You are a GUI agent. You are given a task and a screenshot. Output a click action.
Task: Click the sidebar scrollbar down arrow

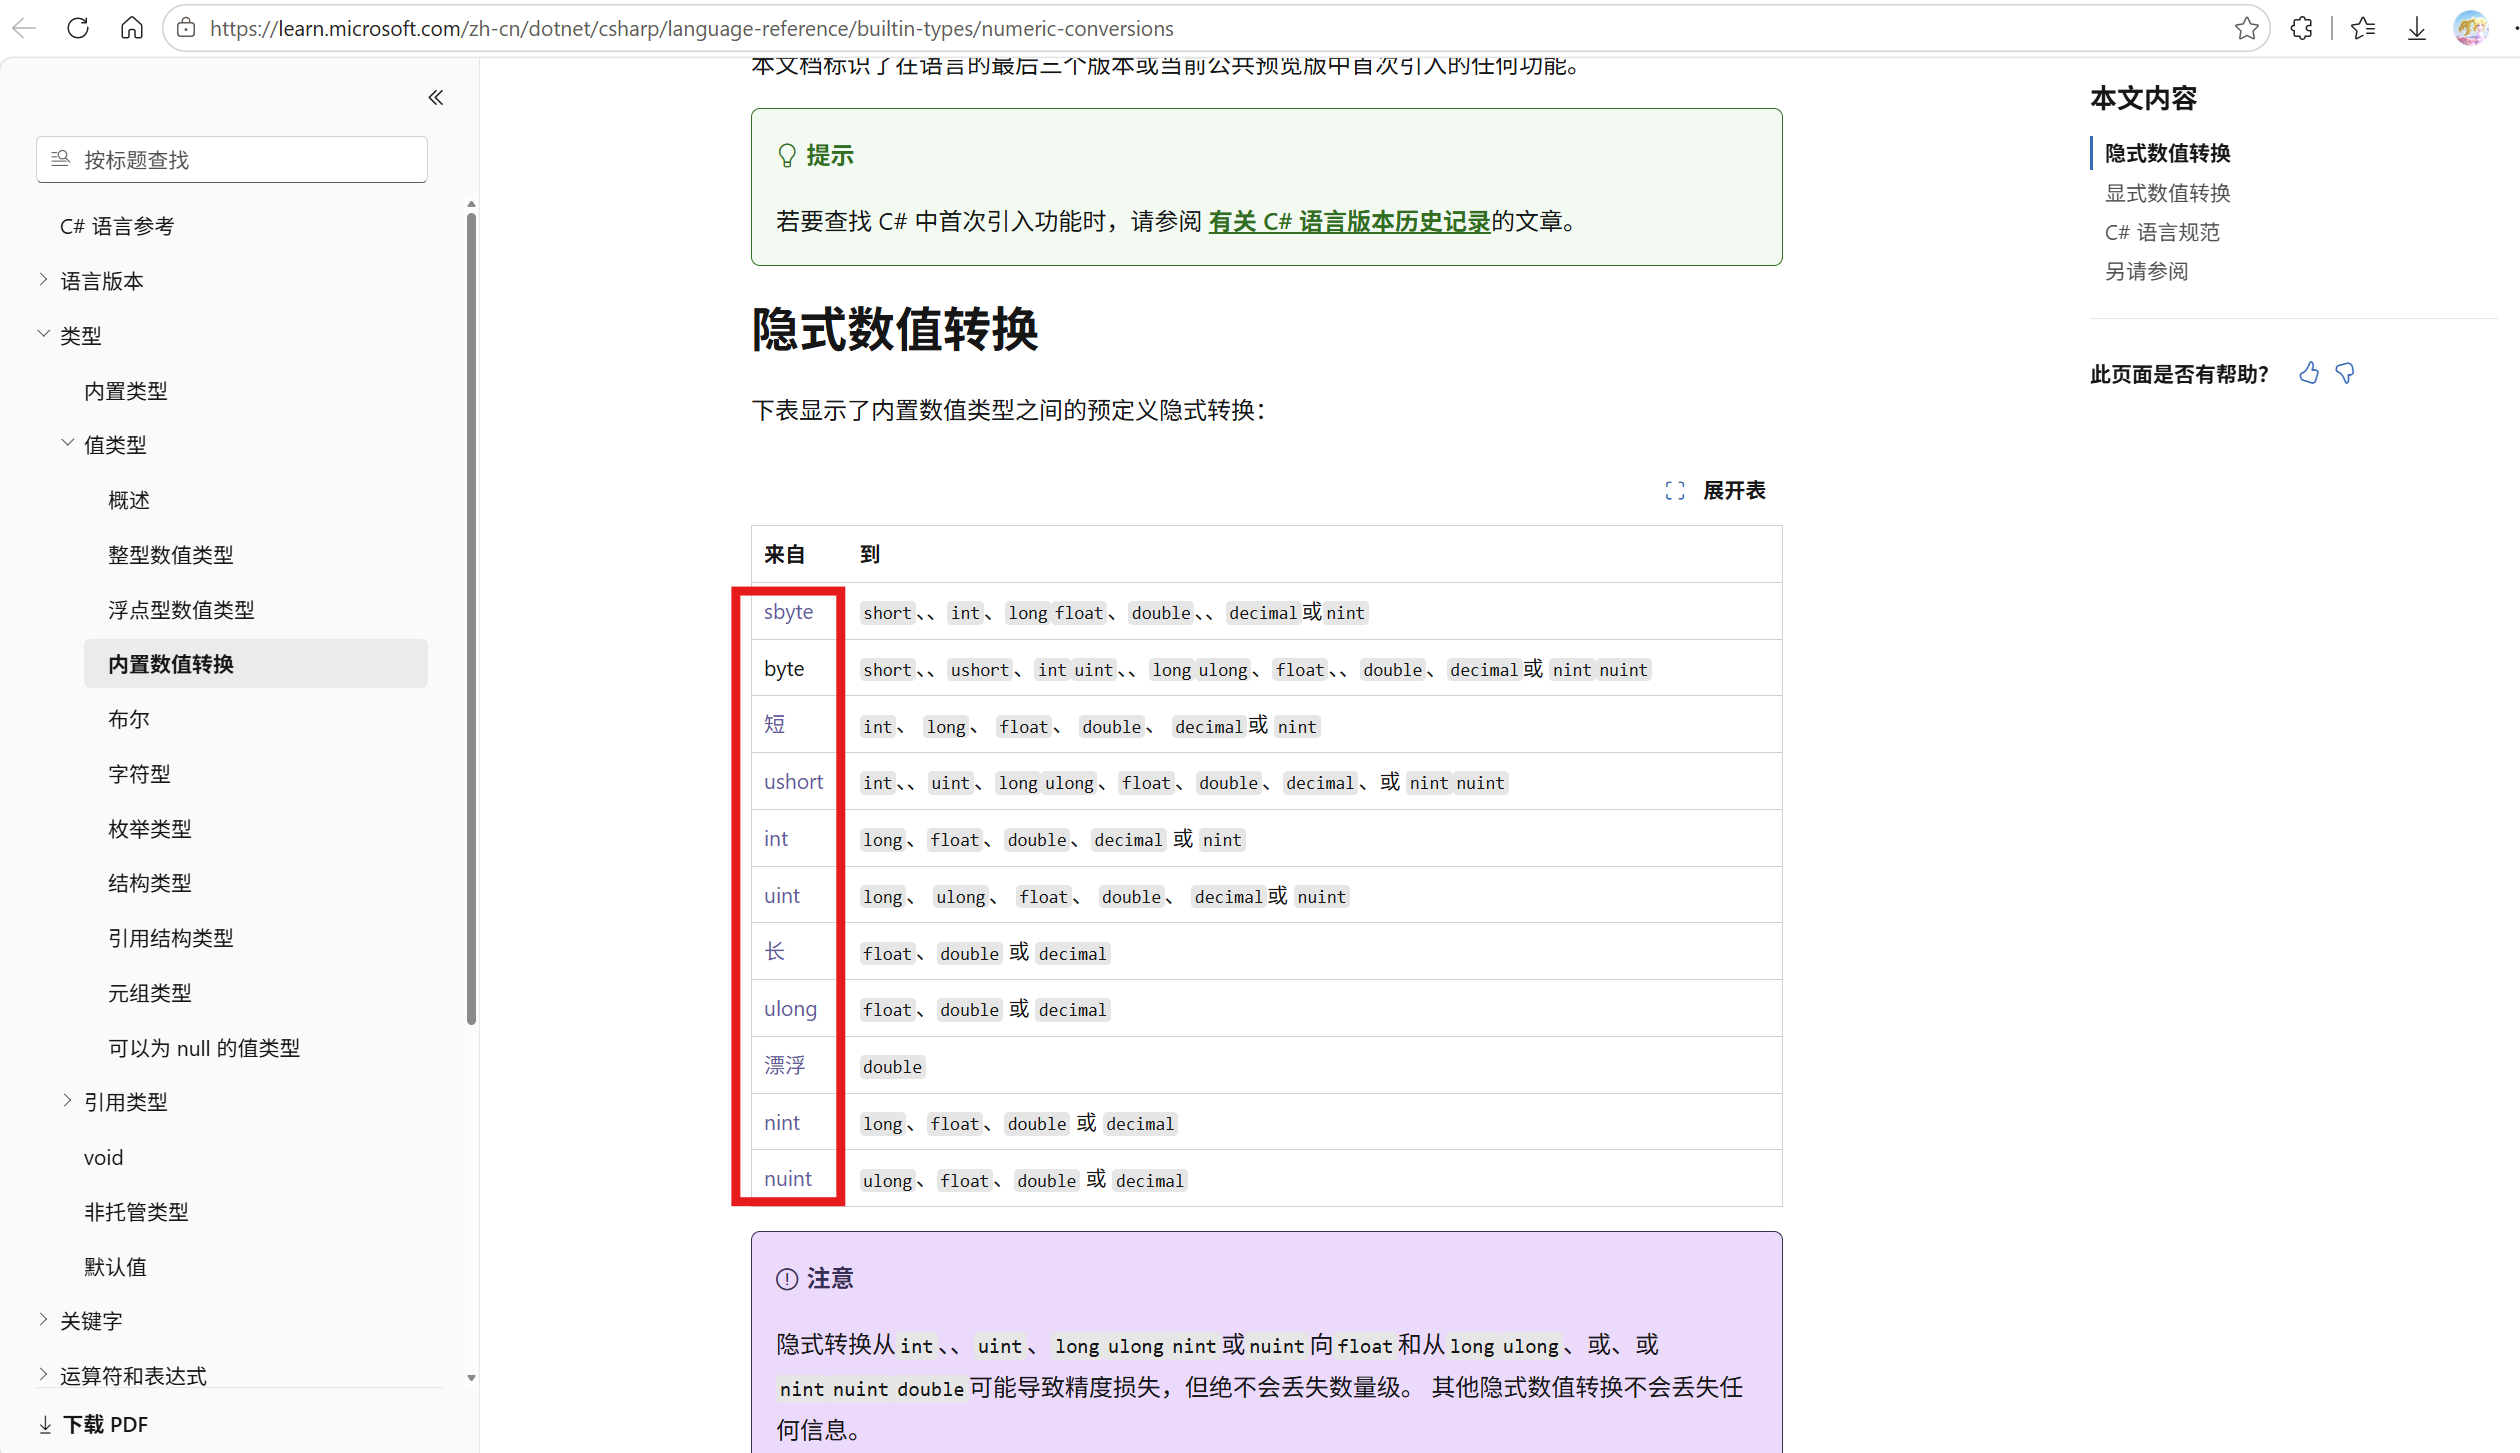471,1378
